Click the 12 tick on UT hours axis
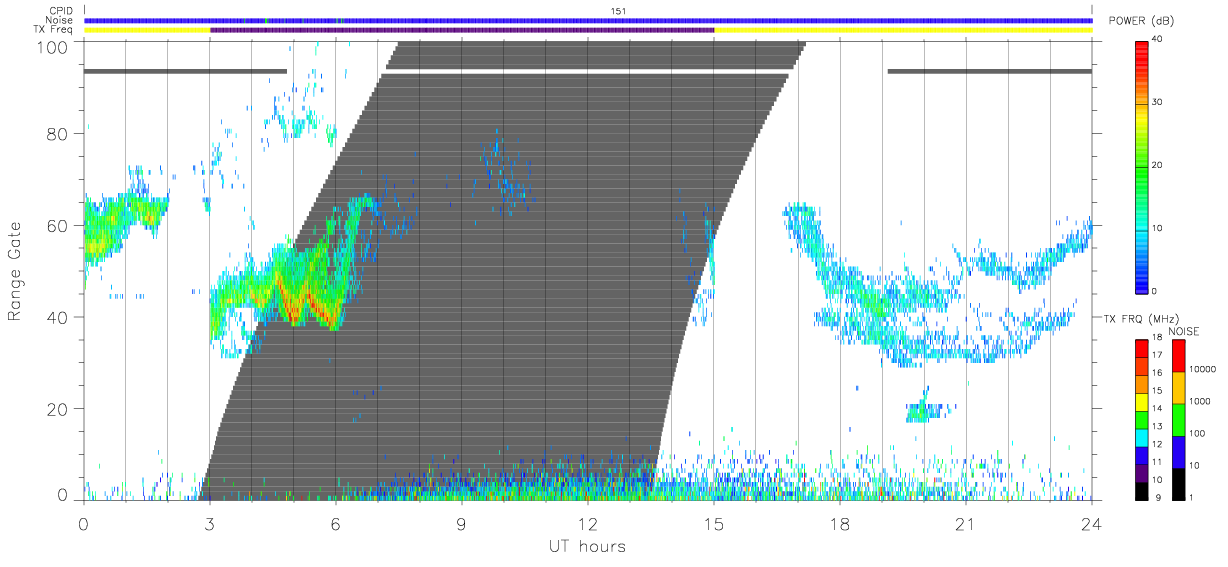 point(587,524)
